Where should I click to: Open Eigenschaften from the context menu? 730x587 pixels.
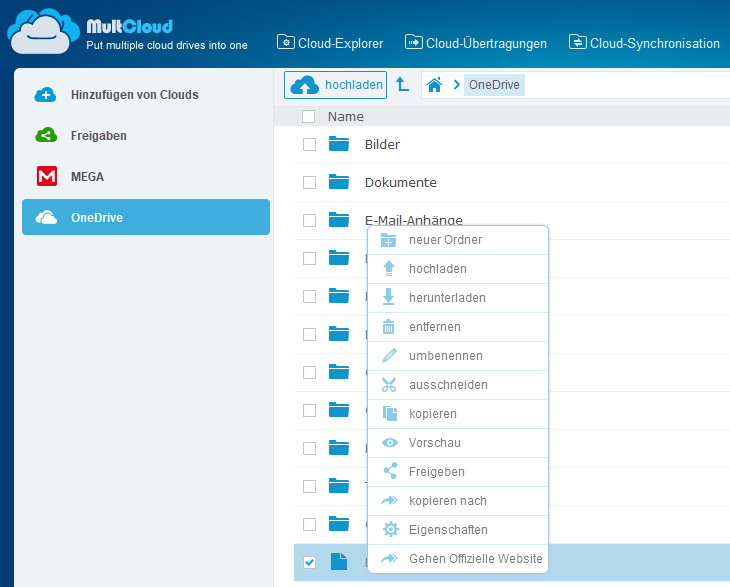point(458,530)
